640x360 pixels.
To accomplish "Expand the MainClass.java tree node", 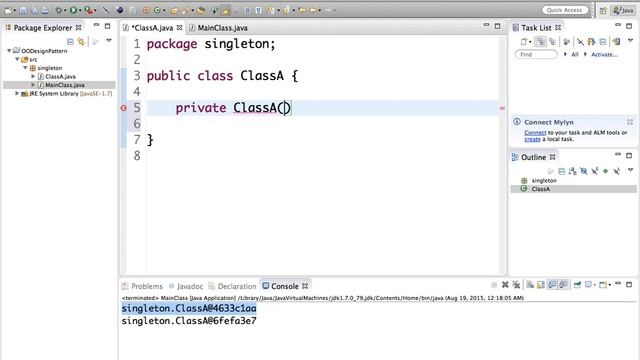I will click(33, 85).
